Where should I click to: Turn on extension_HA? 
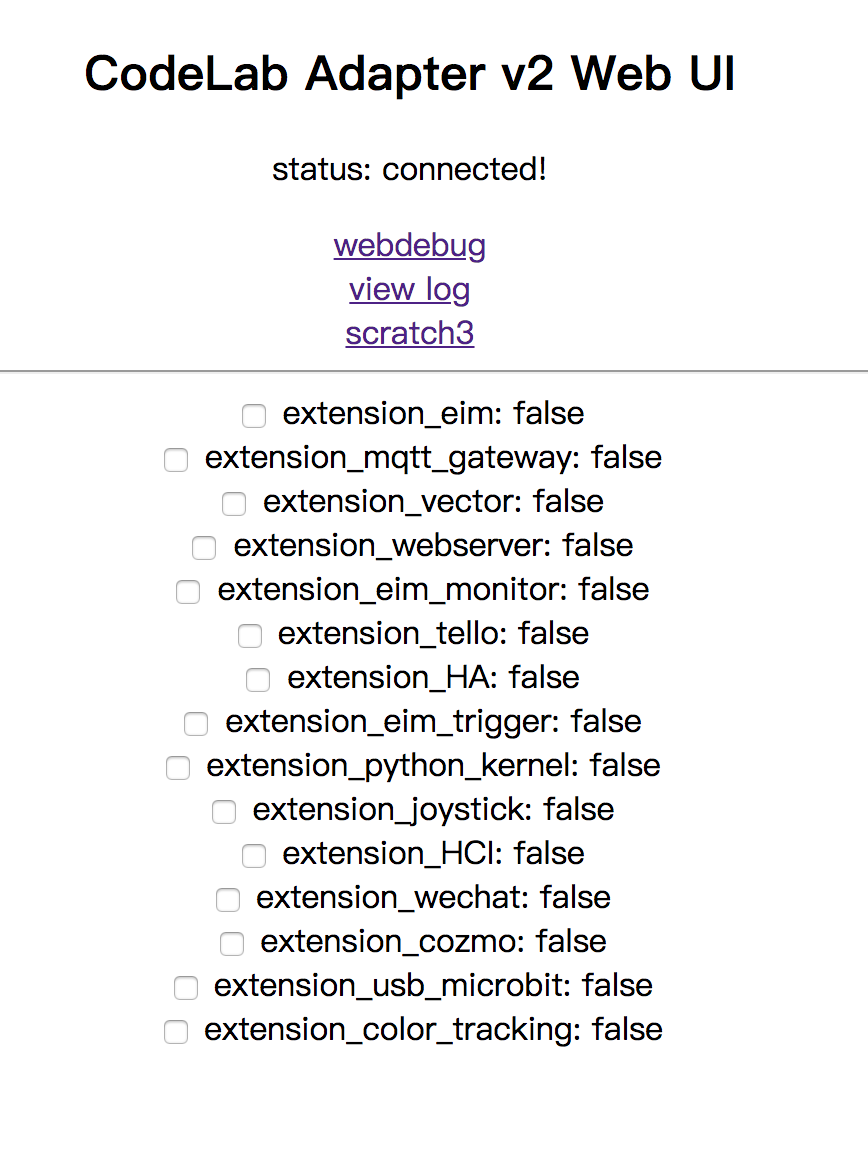pyautogui.click(x=257, y=680)
